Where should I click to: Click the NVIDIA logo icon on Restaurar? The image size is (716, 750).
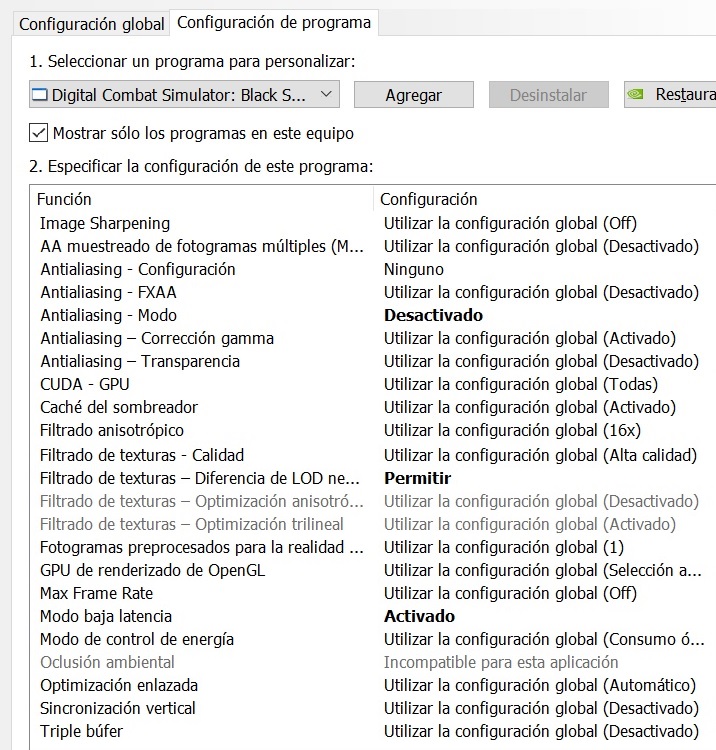point(636,94)
